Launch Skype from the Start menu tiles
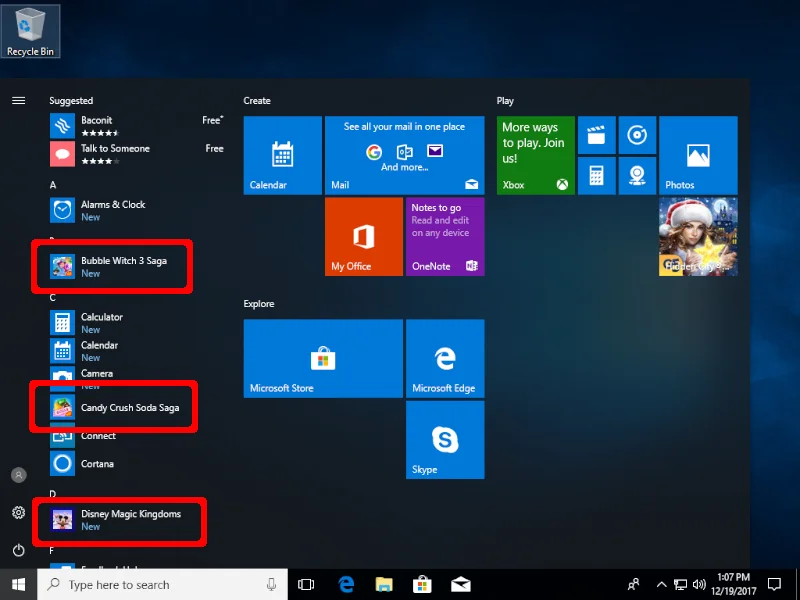Image resolution: width=800 pixels, height=600 pixels. pyautogui.click(x=444, y=440)
